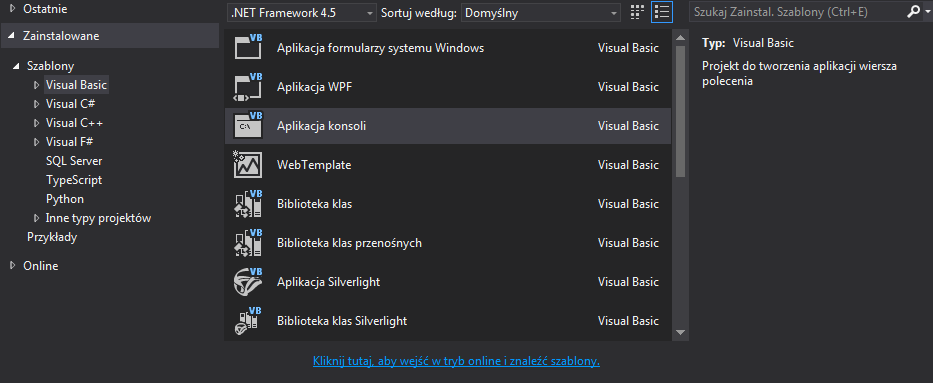Click the scrollbar down arrow
The height and width of the screenshot is (383, 933).
tap(681, 332)
